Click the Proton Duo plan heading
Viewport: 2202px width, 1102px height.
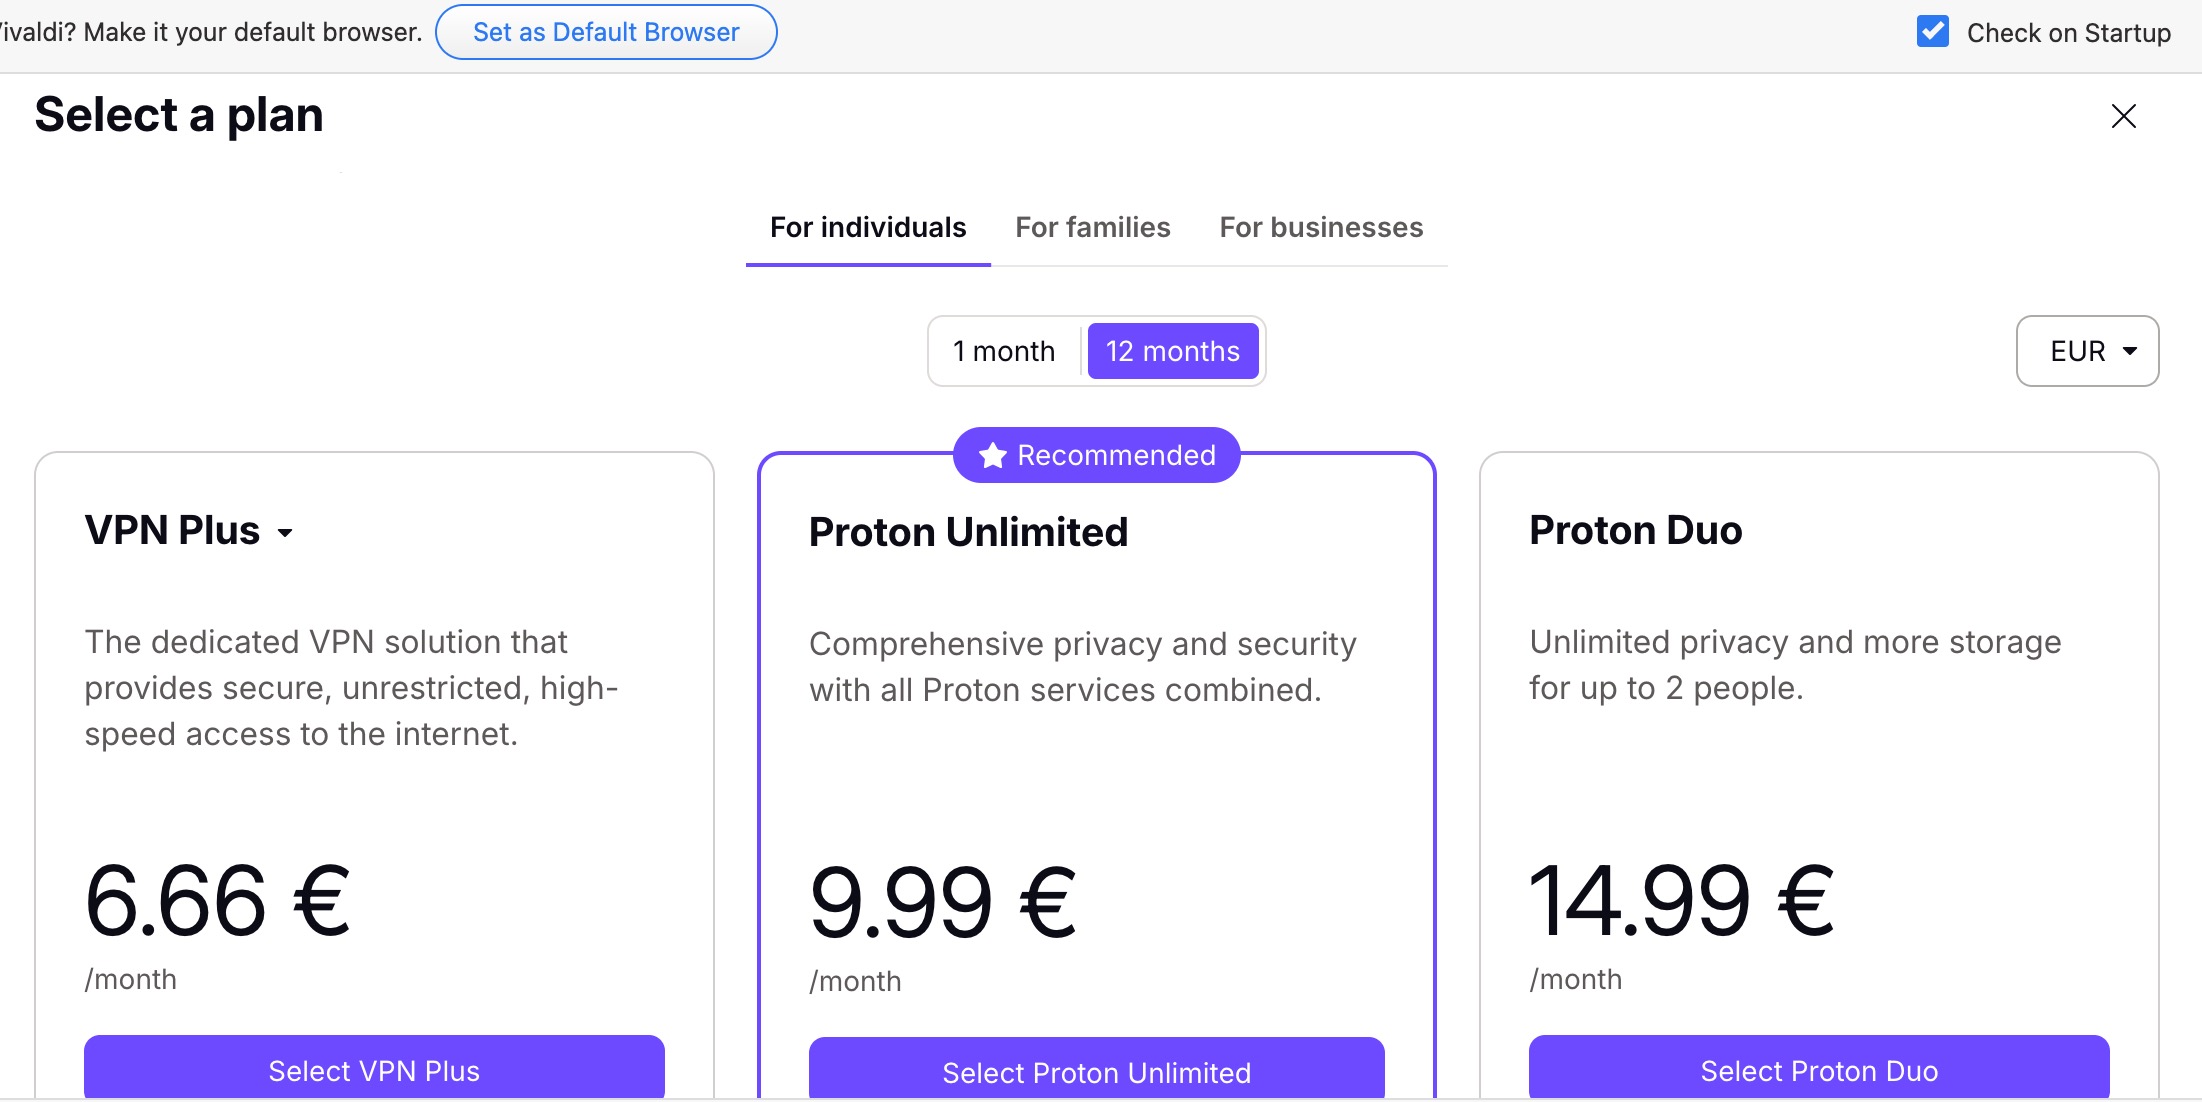point(1635,530)
